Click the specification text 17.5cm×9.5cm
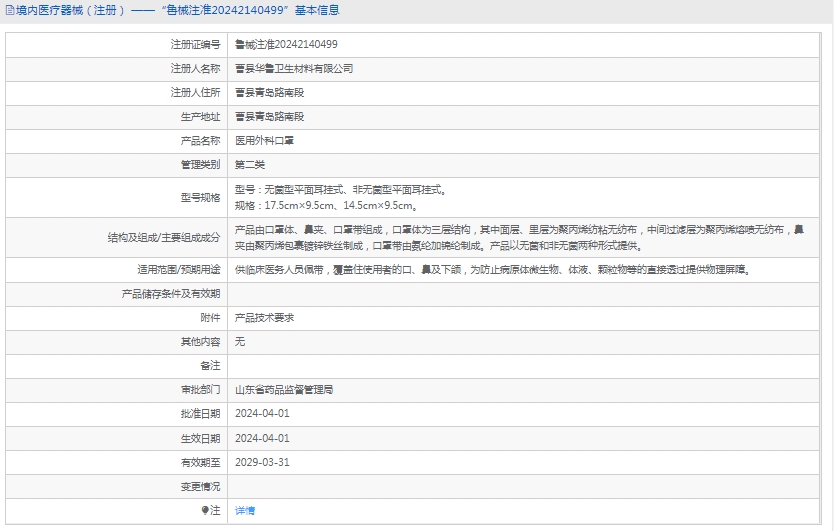 (297, 205)
